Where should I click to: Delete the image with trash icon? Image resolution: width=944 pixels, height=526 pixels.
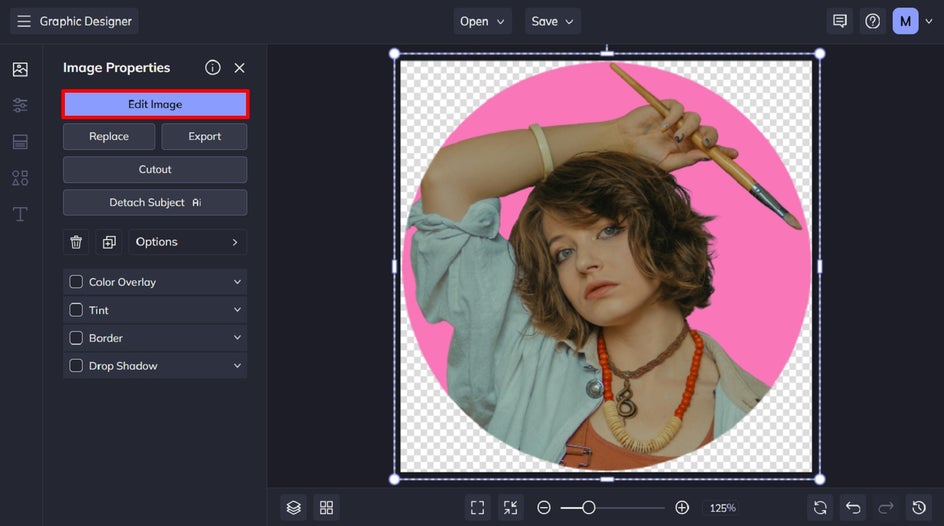[x=76, y=242]
